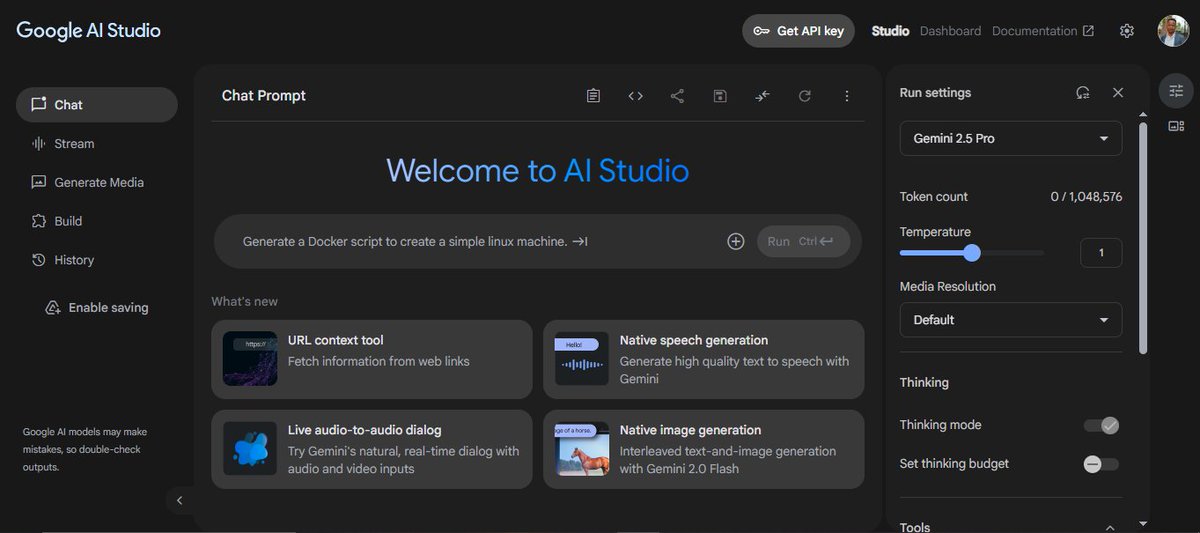Open the settings gear icon
Image resolution: width=1200 pixels, height=533 pixels.
[x=1127, y=31]
